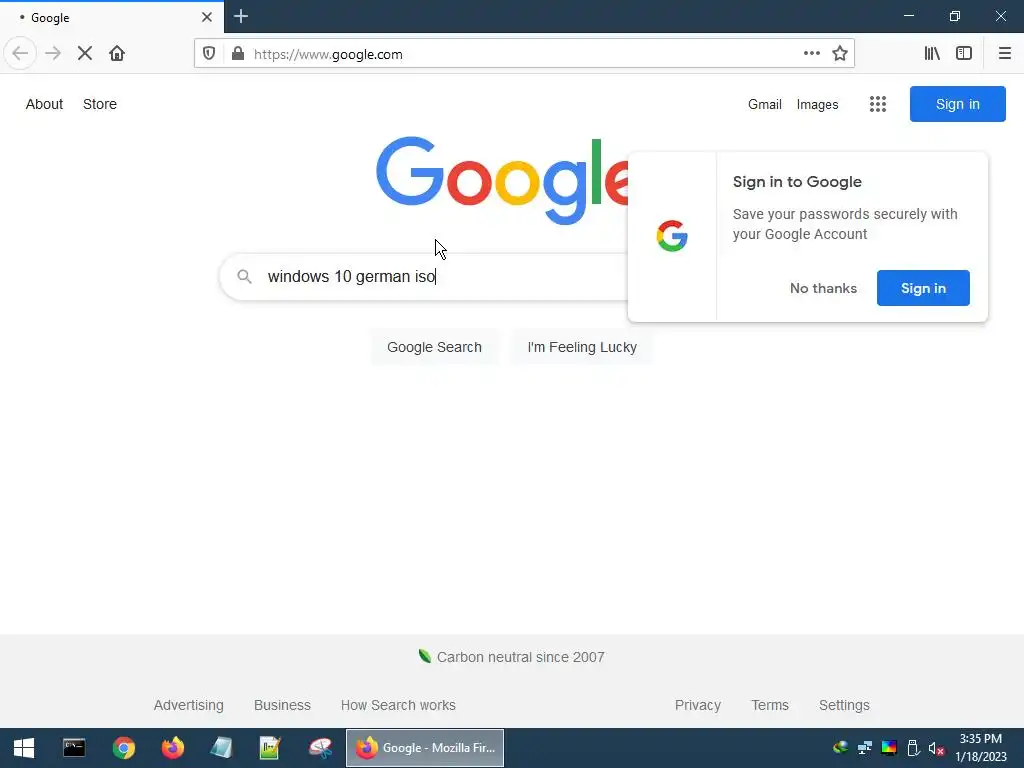
Task: Open Privacy footer link
Action: (x=697, y=705)
